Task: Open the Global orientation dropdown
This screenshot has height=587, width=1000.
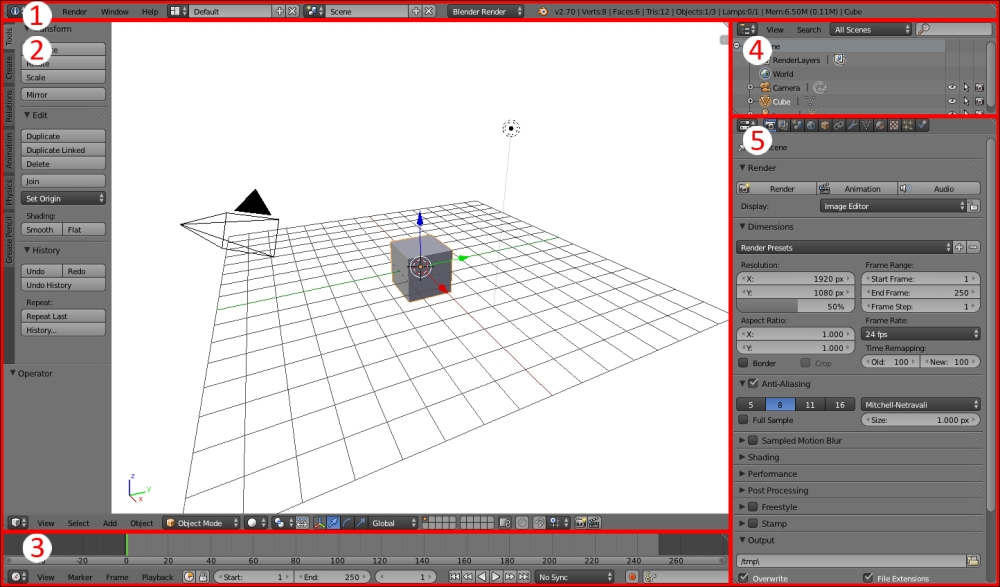Action: click(x=393, y=523)
